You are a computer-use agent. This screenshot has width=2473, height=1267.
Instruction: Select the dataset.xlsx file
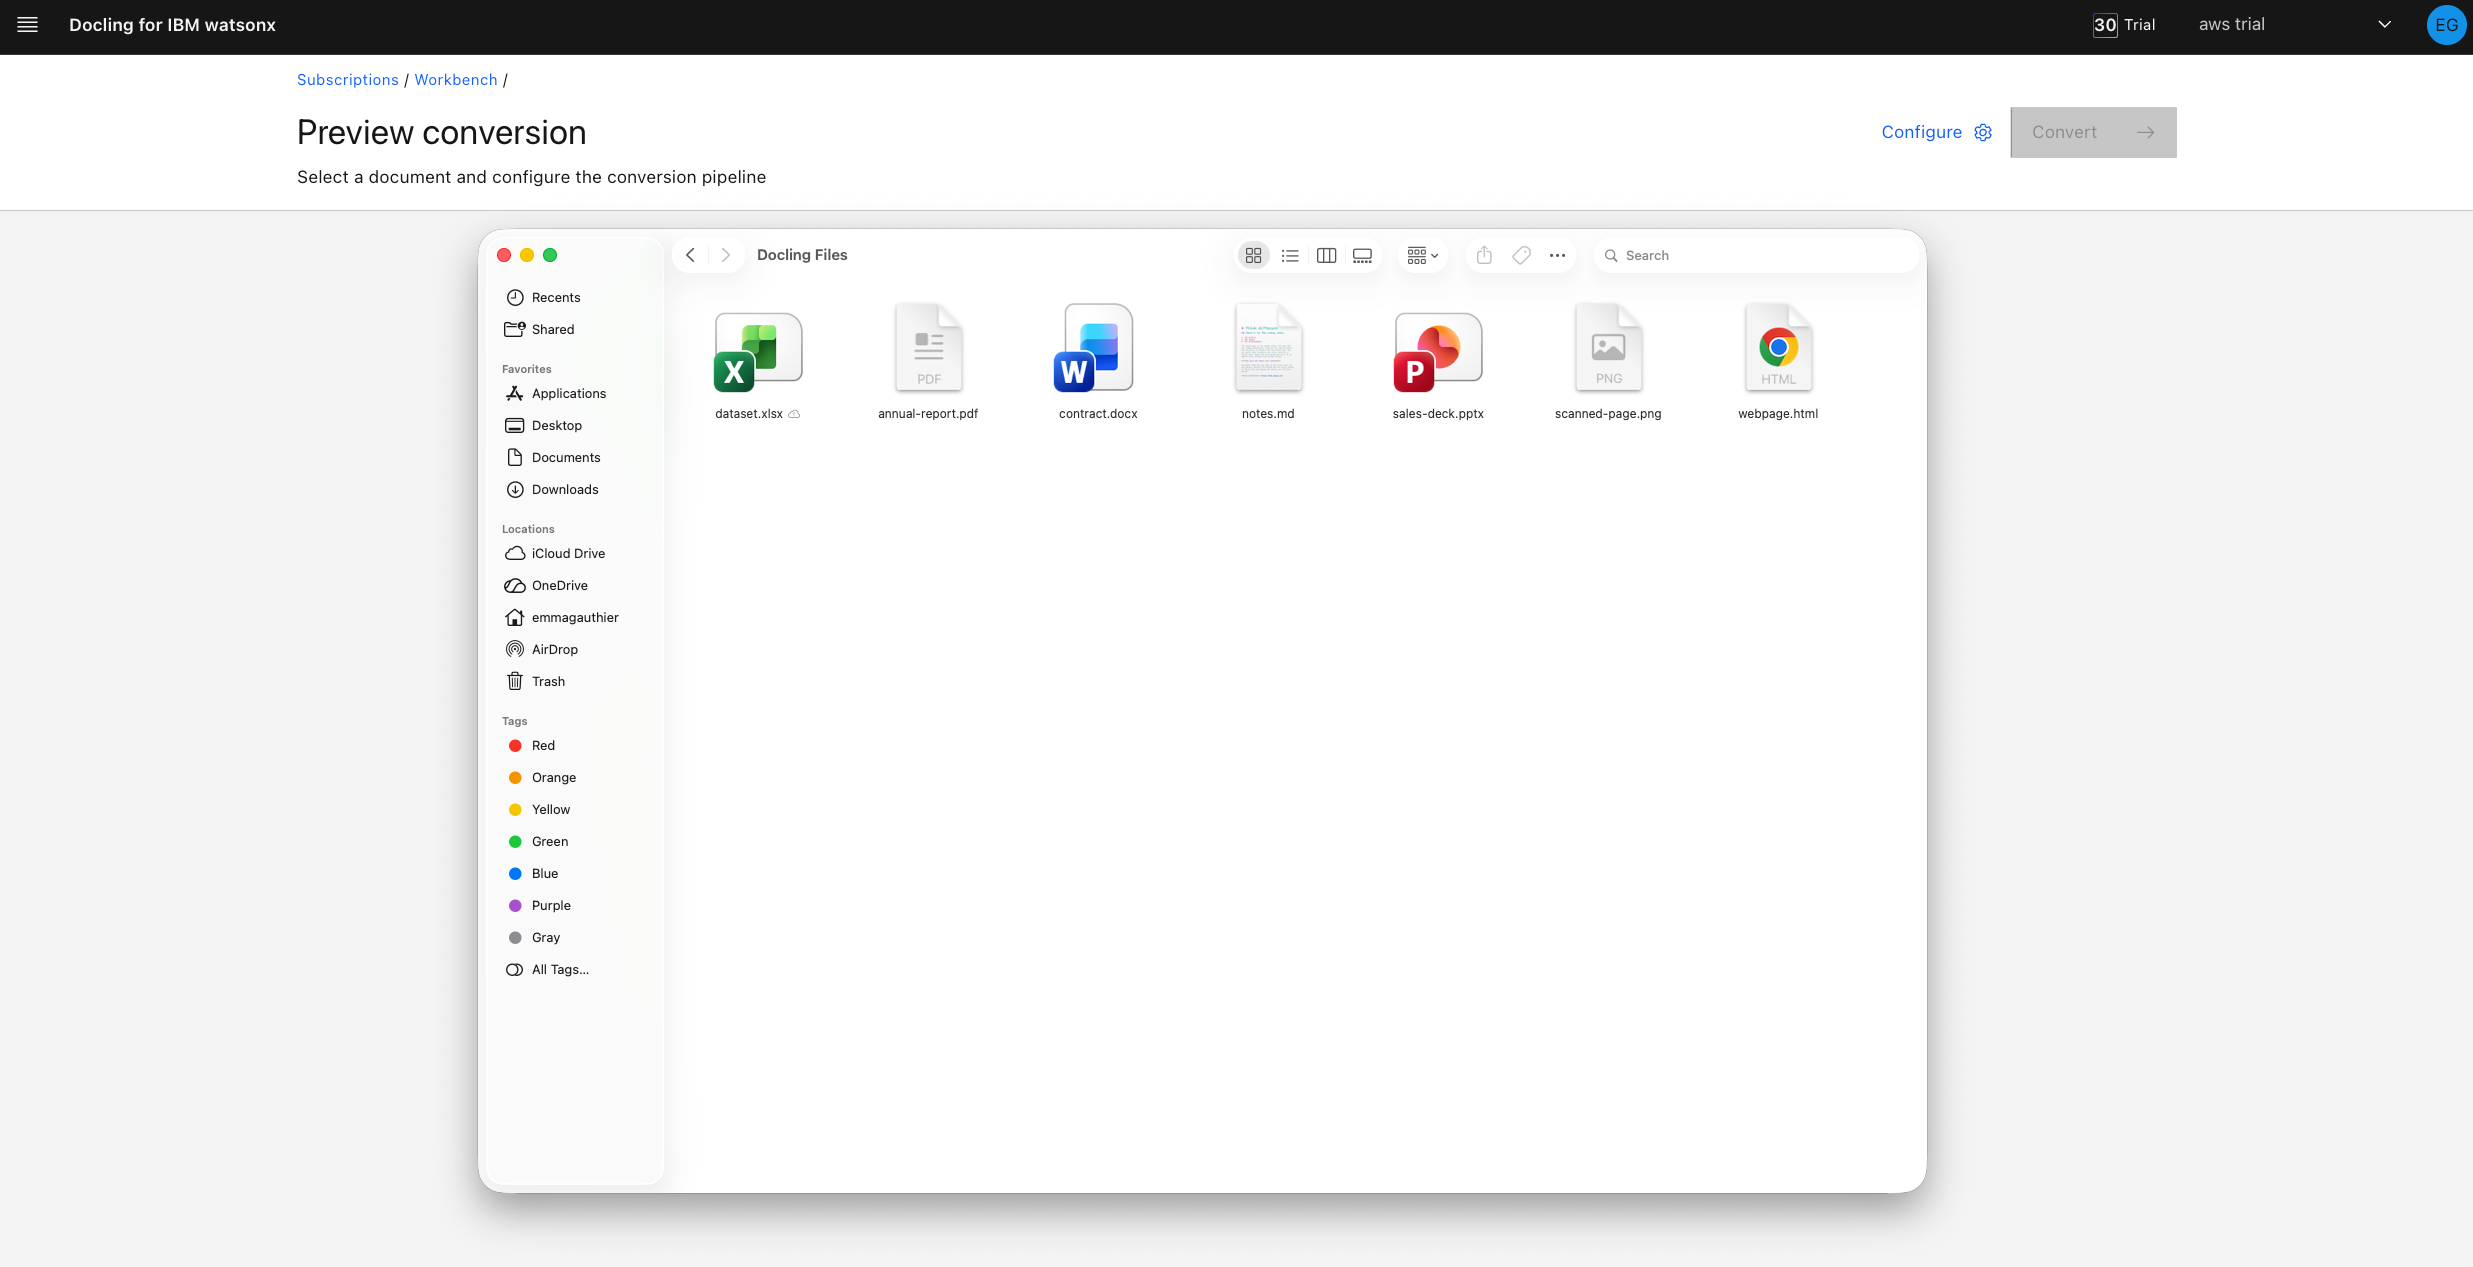coord(758,362)
